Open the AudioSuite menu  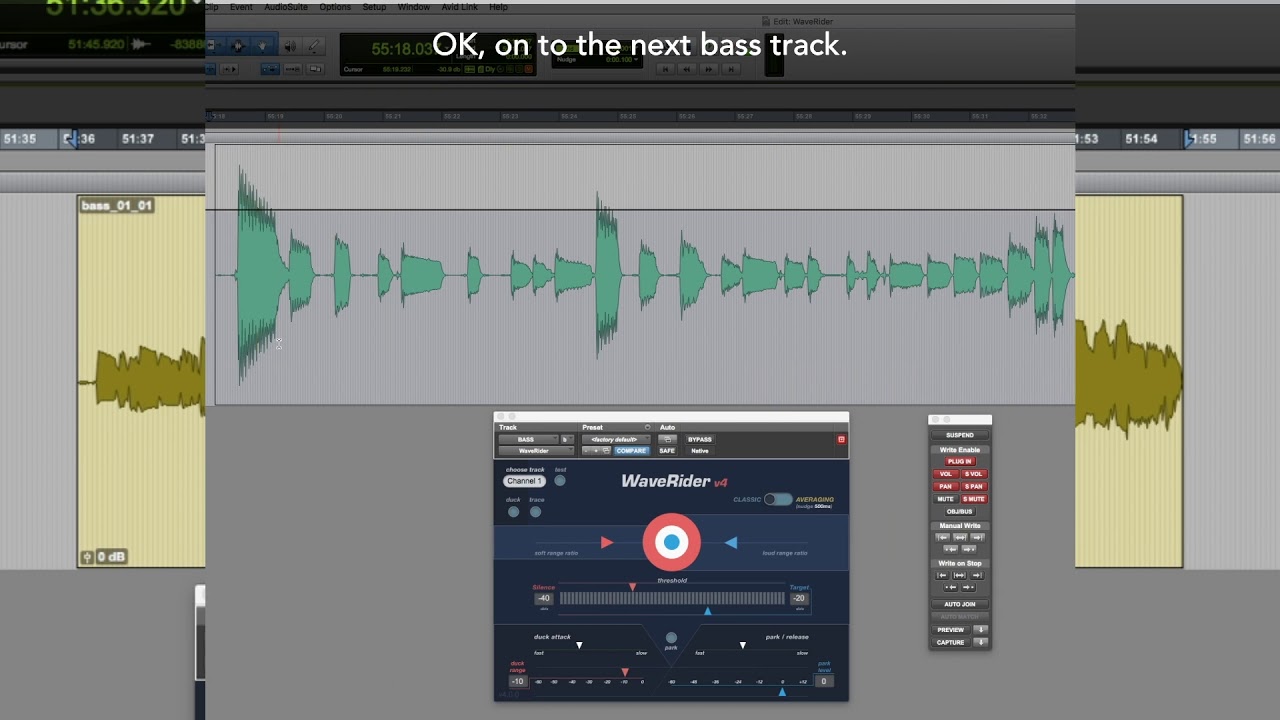(x=286, y=7)
